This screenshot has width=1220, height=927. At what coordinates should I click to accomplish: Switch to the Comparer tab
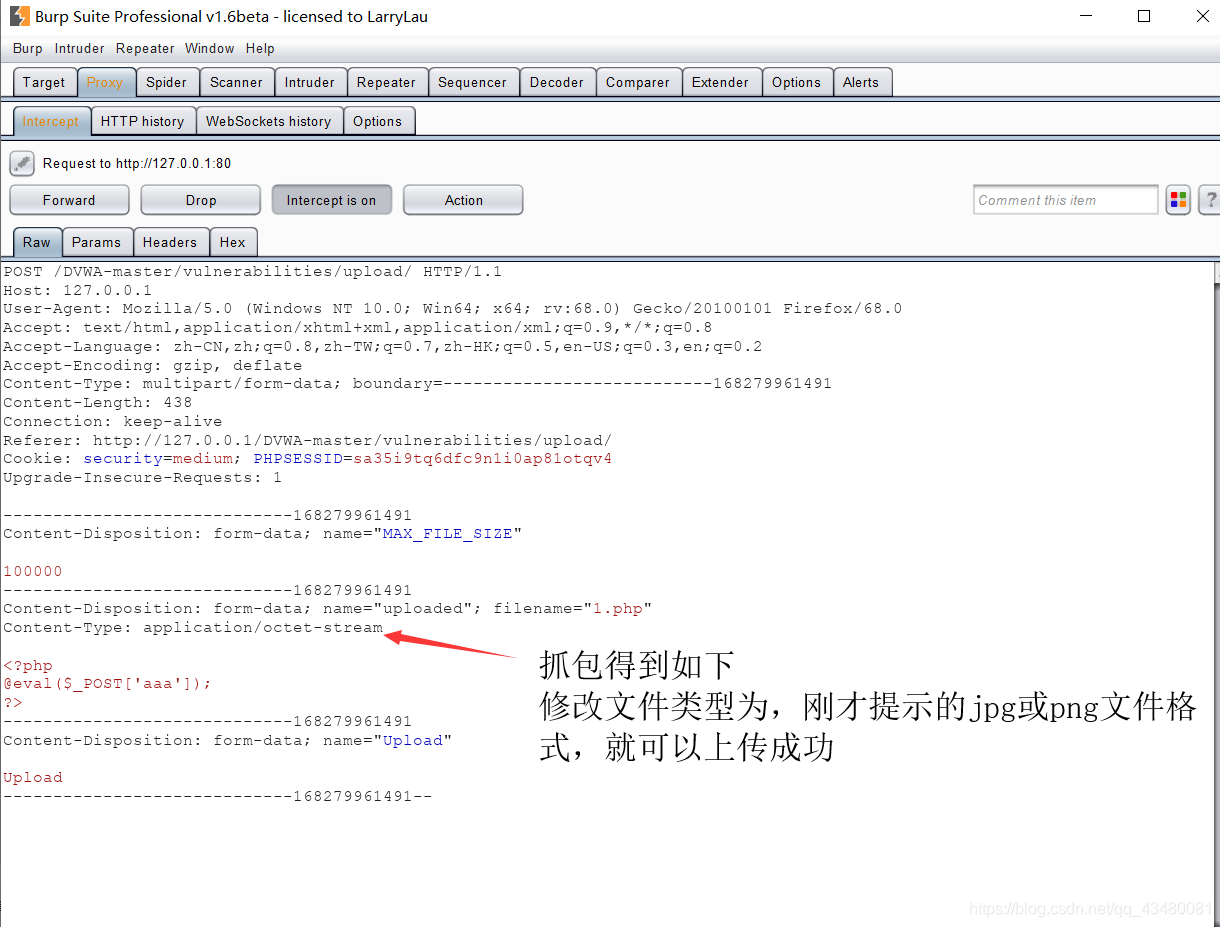click(x=638, y=82)
